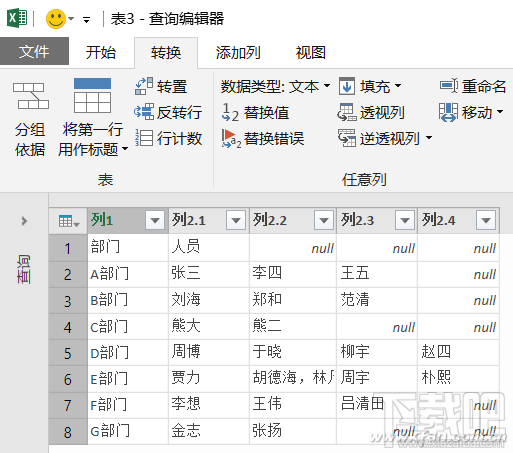Image resolution: width=513 pixels, height=453 pixels.
Task: Click the 转置 transpose icon
Action: coord(144,86)
